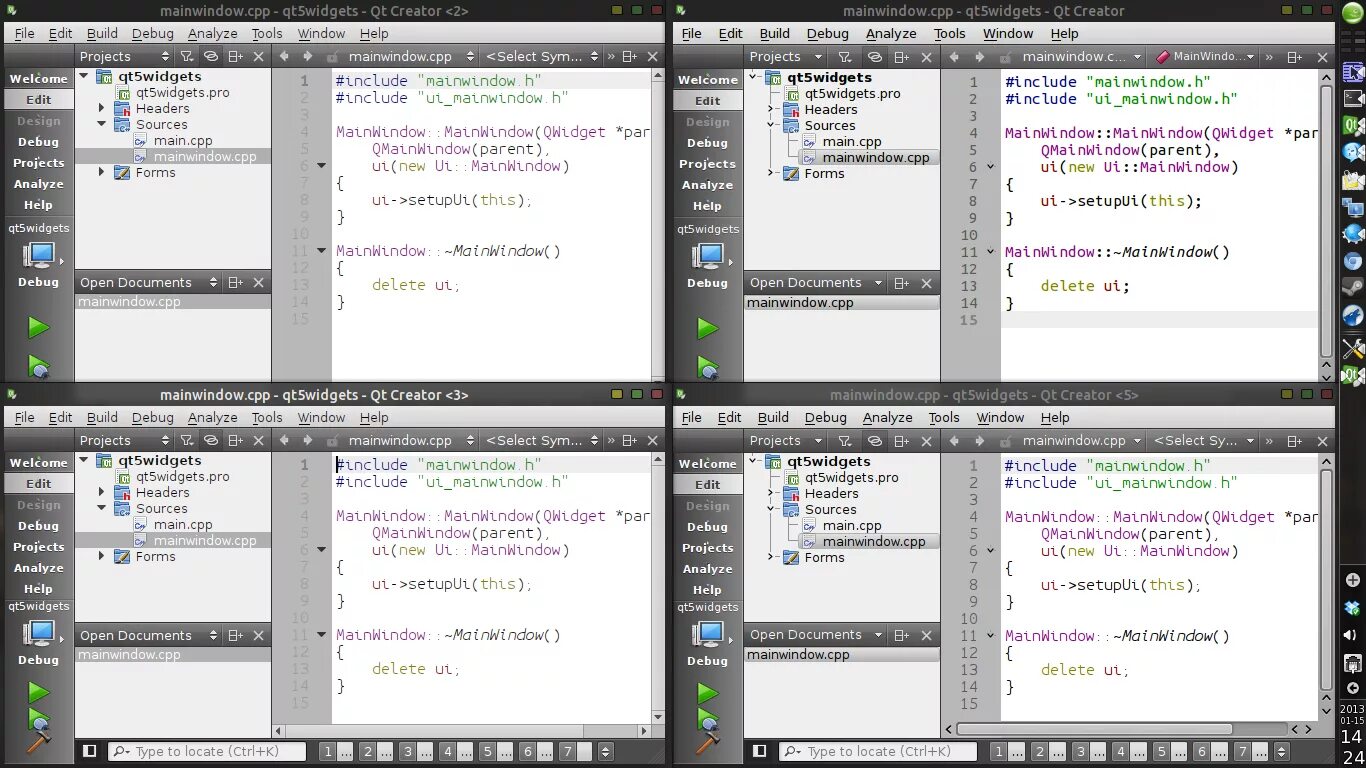Screen dimensions: 1366x768
Task: Close the editor split in Qt Creator <5>
Action: click(x=1322, y=441)
